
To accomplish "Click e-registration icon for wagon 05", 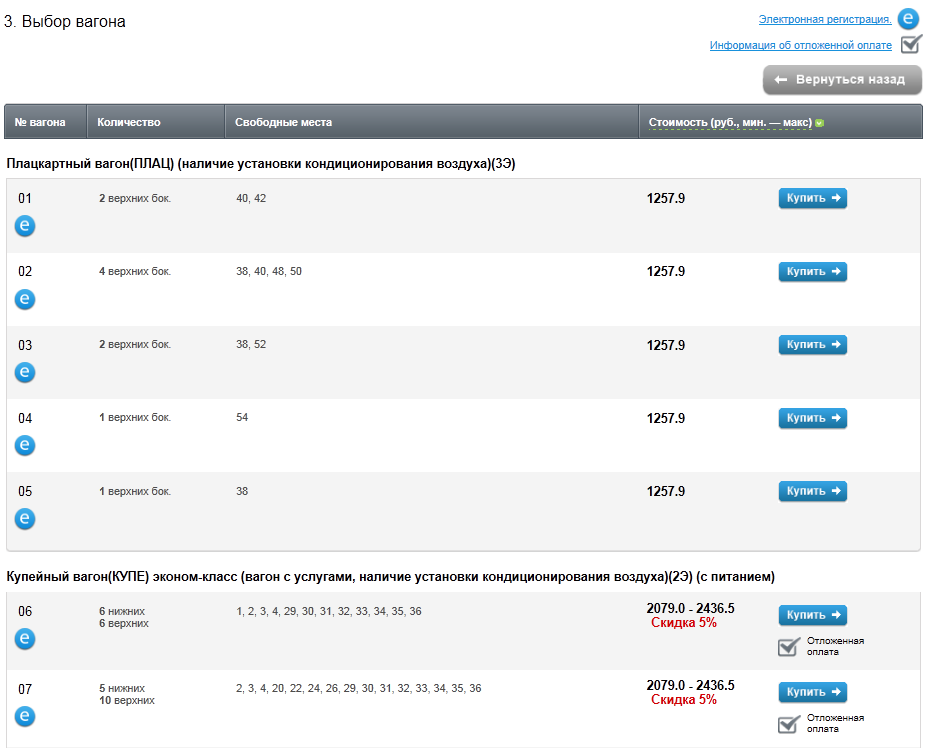I will (25, 519).
